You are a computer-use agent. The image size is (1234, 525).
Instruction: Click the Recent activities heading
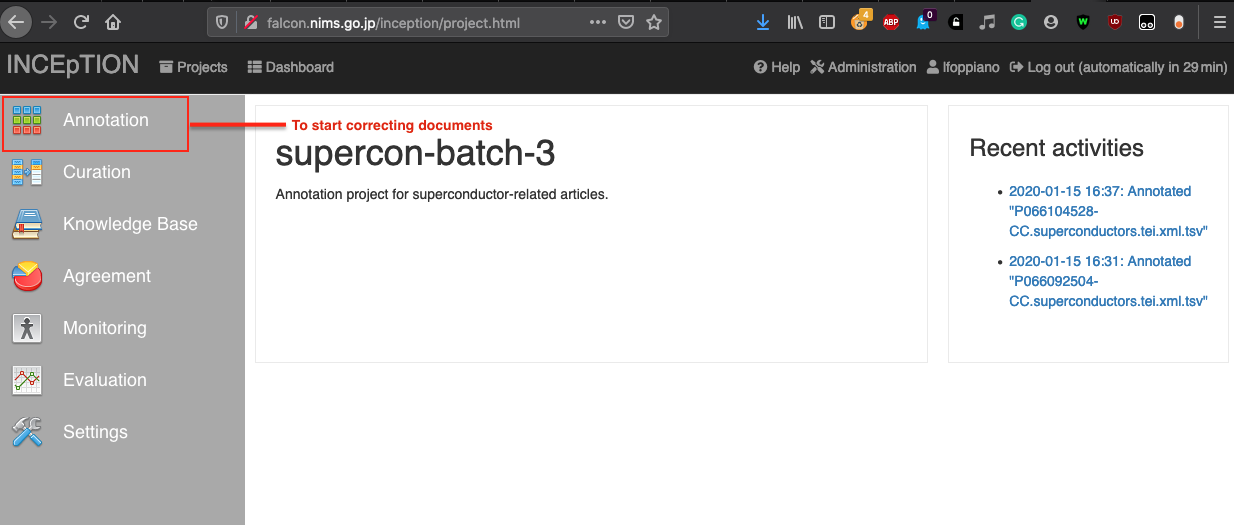(x=1056, y=148)
